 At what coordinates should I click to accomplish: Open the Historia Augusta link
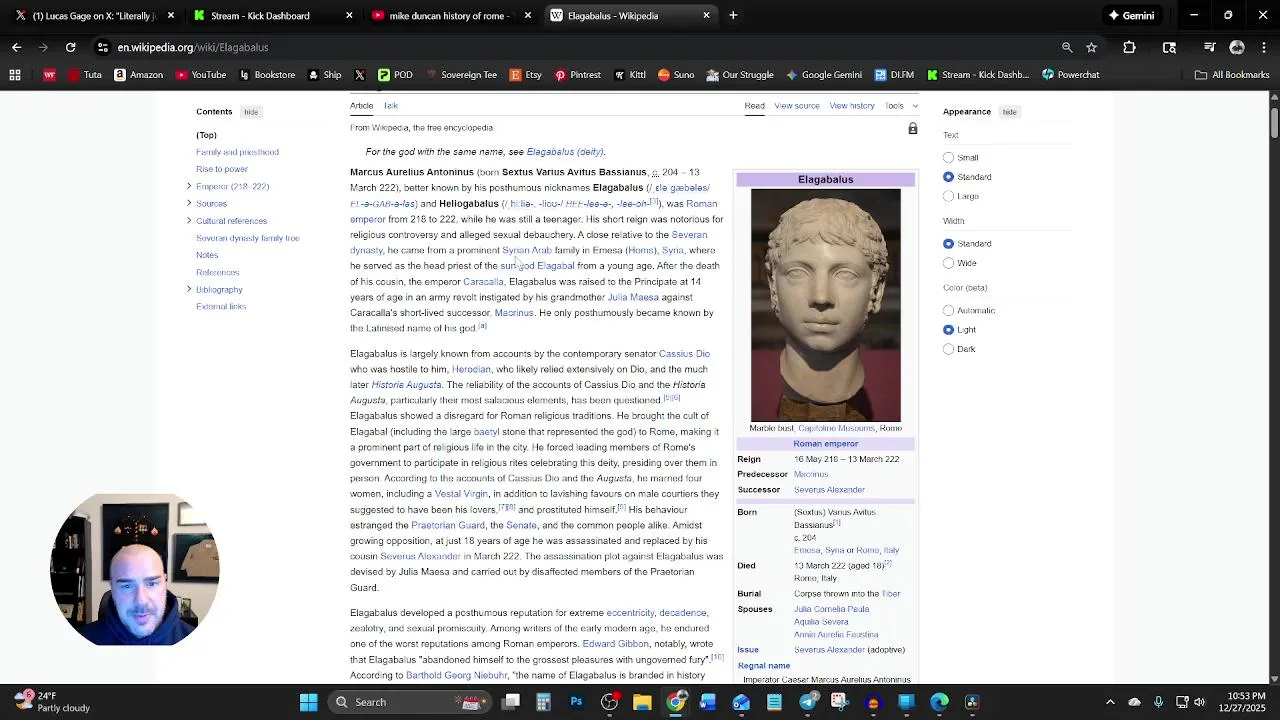pyautogui.click(x=406, y=385)
